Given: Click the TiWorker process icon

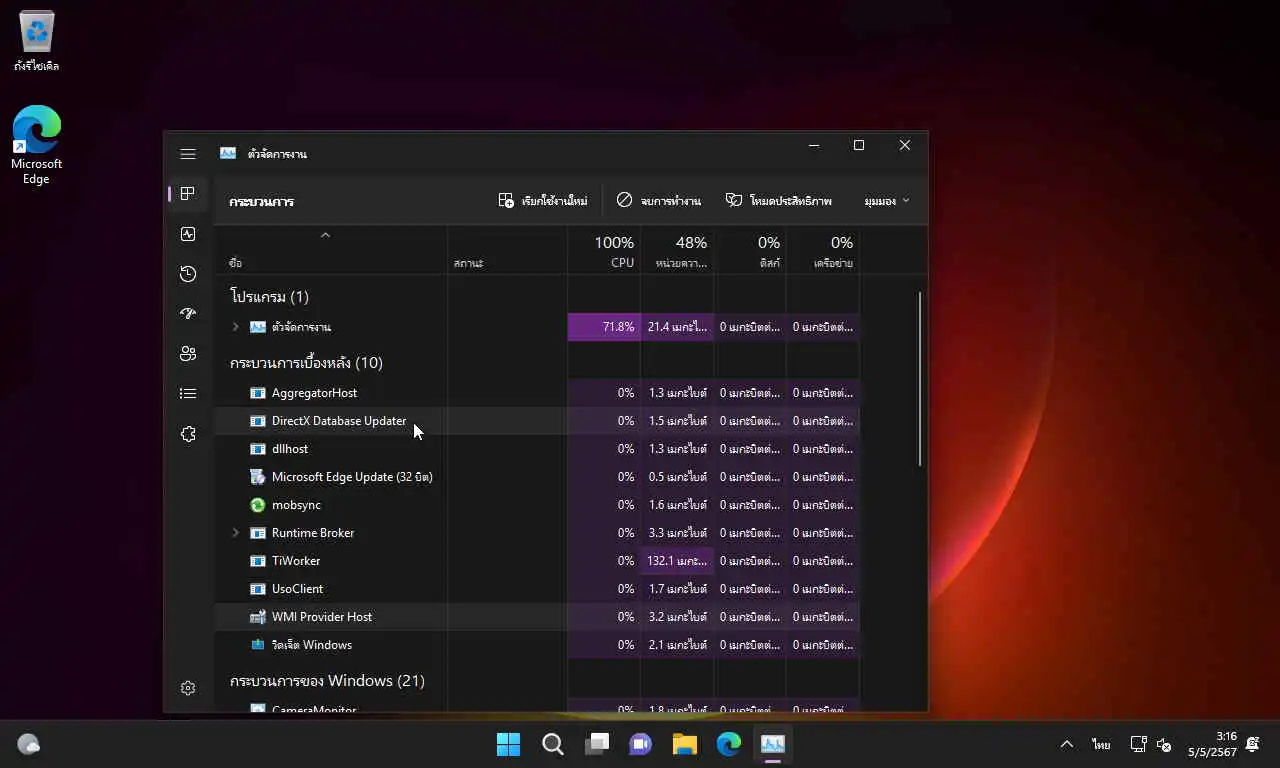Looking at the screenshot, I should [258, 561].
